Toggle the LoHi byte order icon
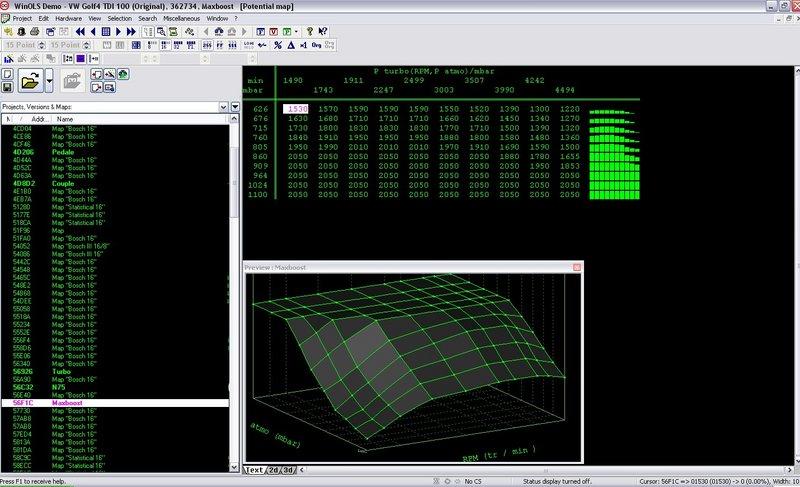Viewport: 800px width, 487px height. (x=249, y=45)
